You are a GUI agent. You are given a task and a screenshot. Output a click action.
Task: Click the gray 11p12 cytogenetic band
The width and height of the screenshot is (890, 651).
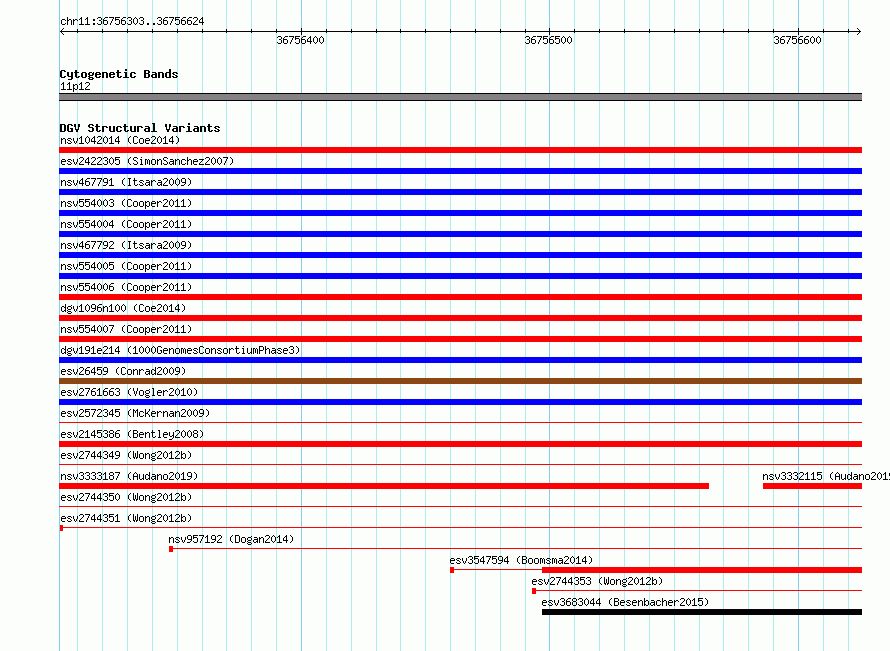(460, 97)
